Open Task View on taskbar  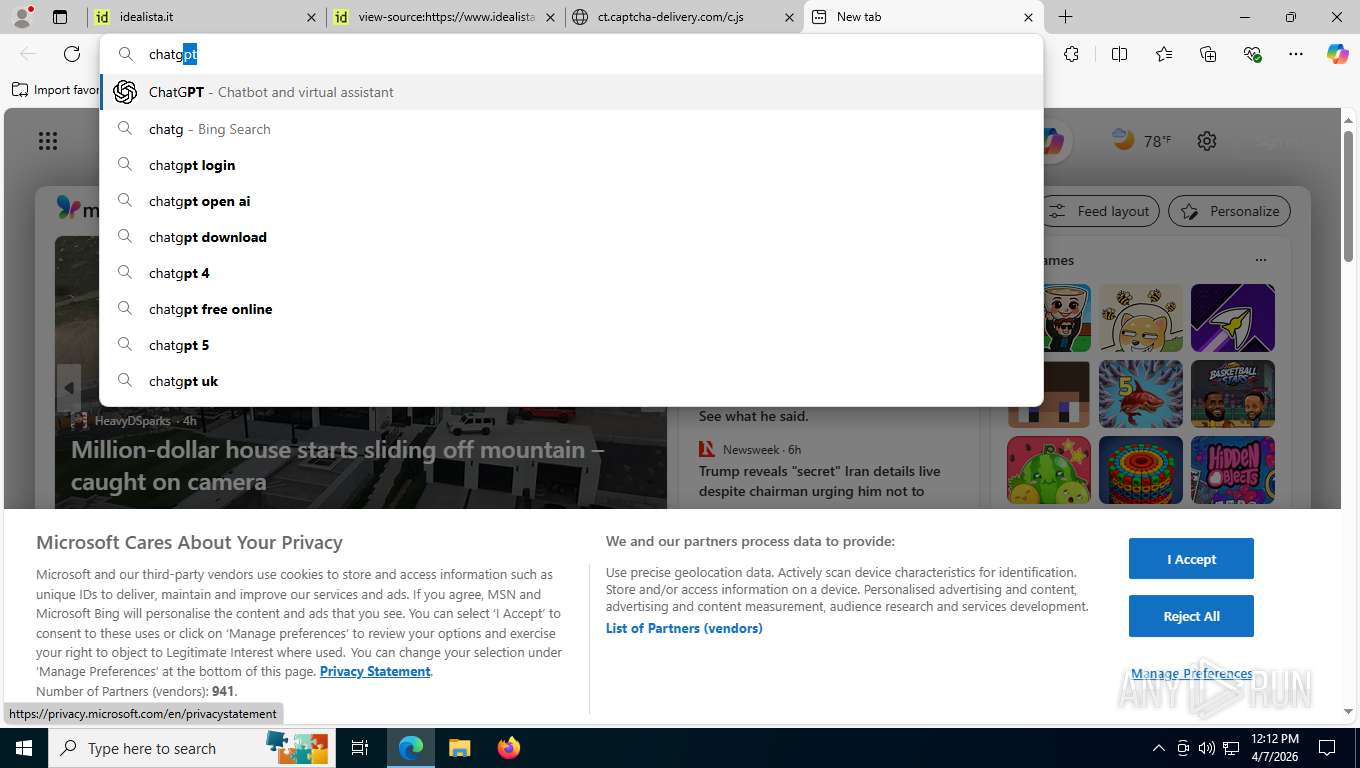click(360, 748)
